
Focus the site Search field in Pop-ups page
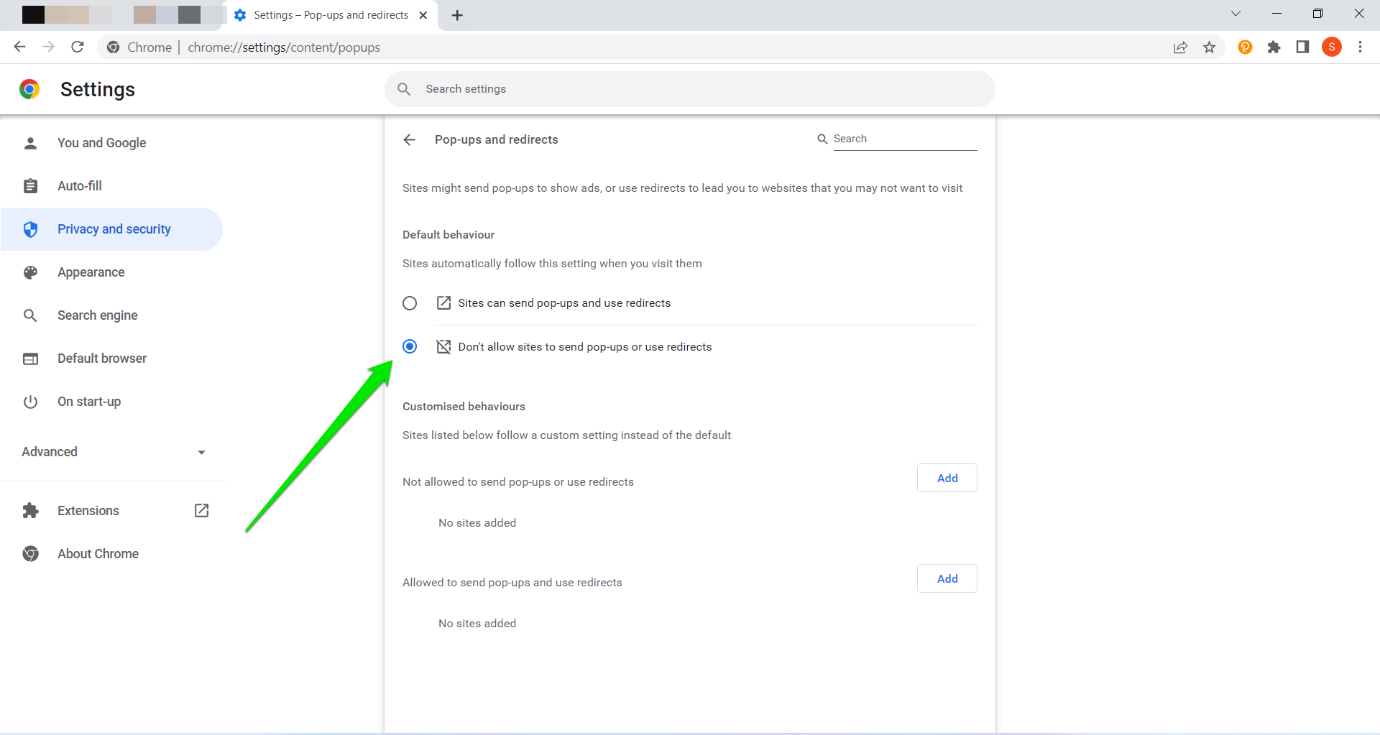pyautogui.click(x=905, y=139)
